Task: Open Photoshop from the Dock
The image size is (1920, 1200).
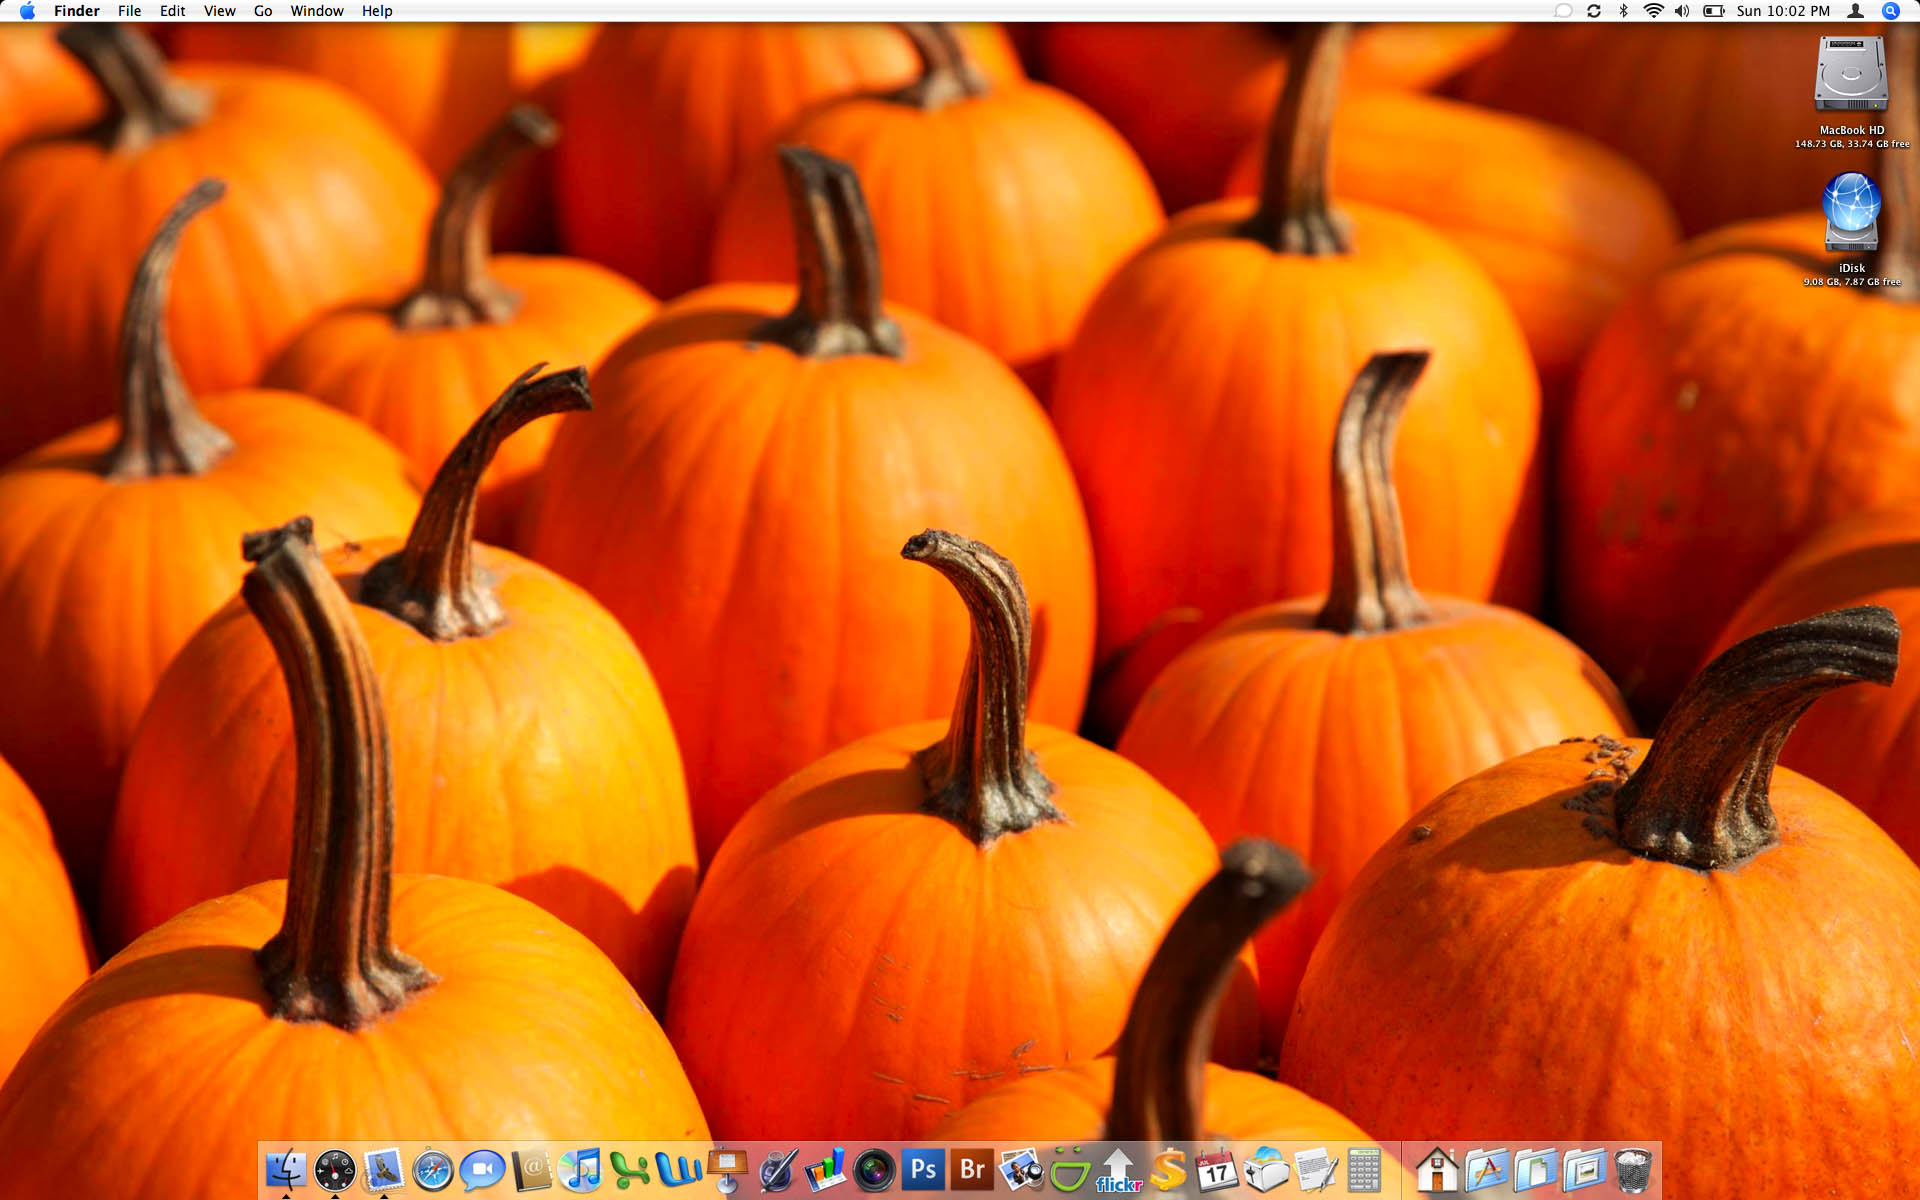Action: [x=923, y=1169]
